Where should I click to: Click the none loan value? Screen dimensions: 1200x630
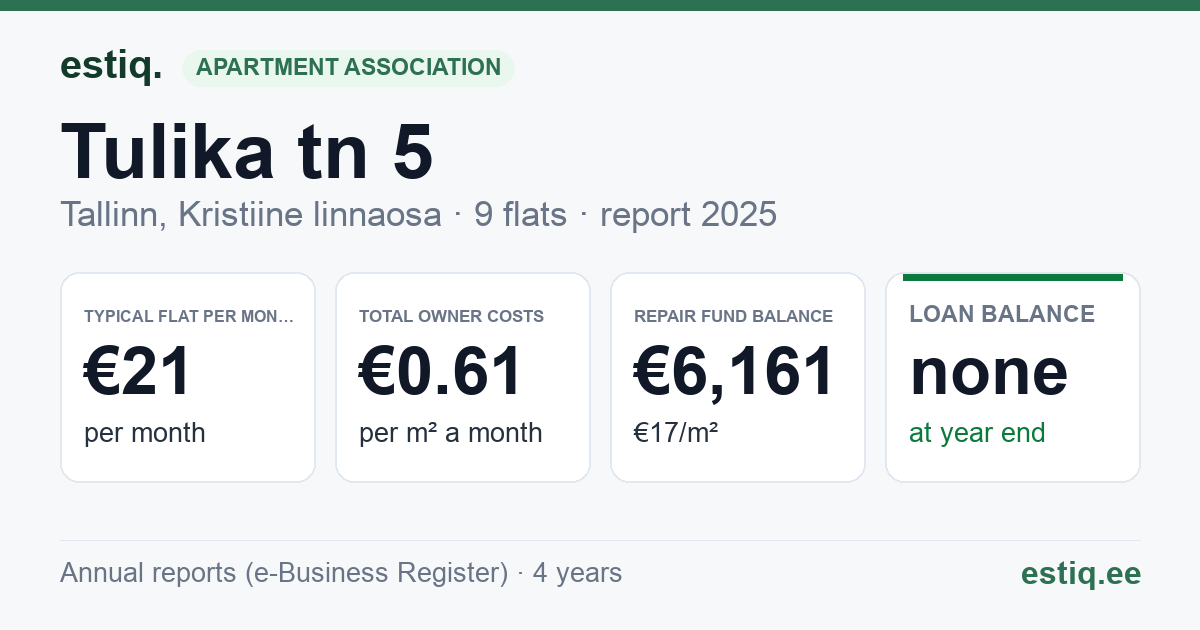(x=989, y=371)
